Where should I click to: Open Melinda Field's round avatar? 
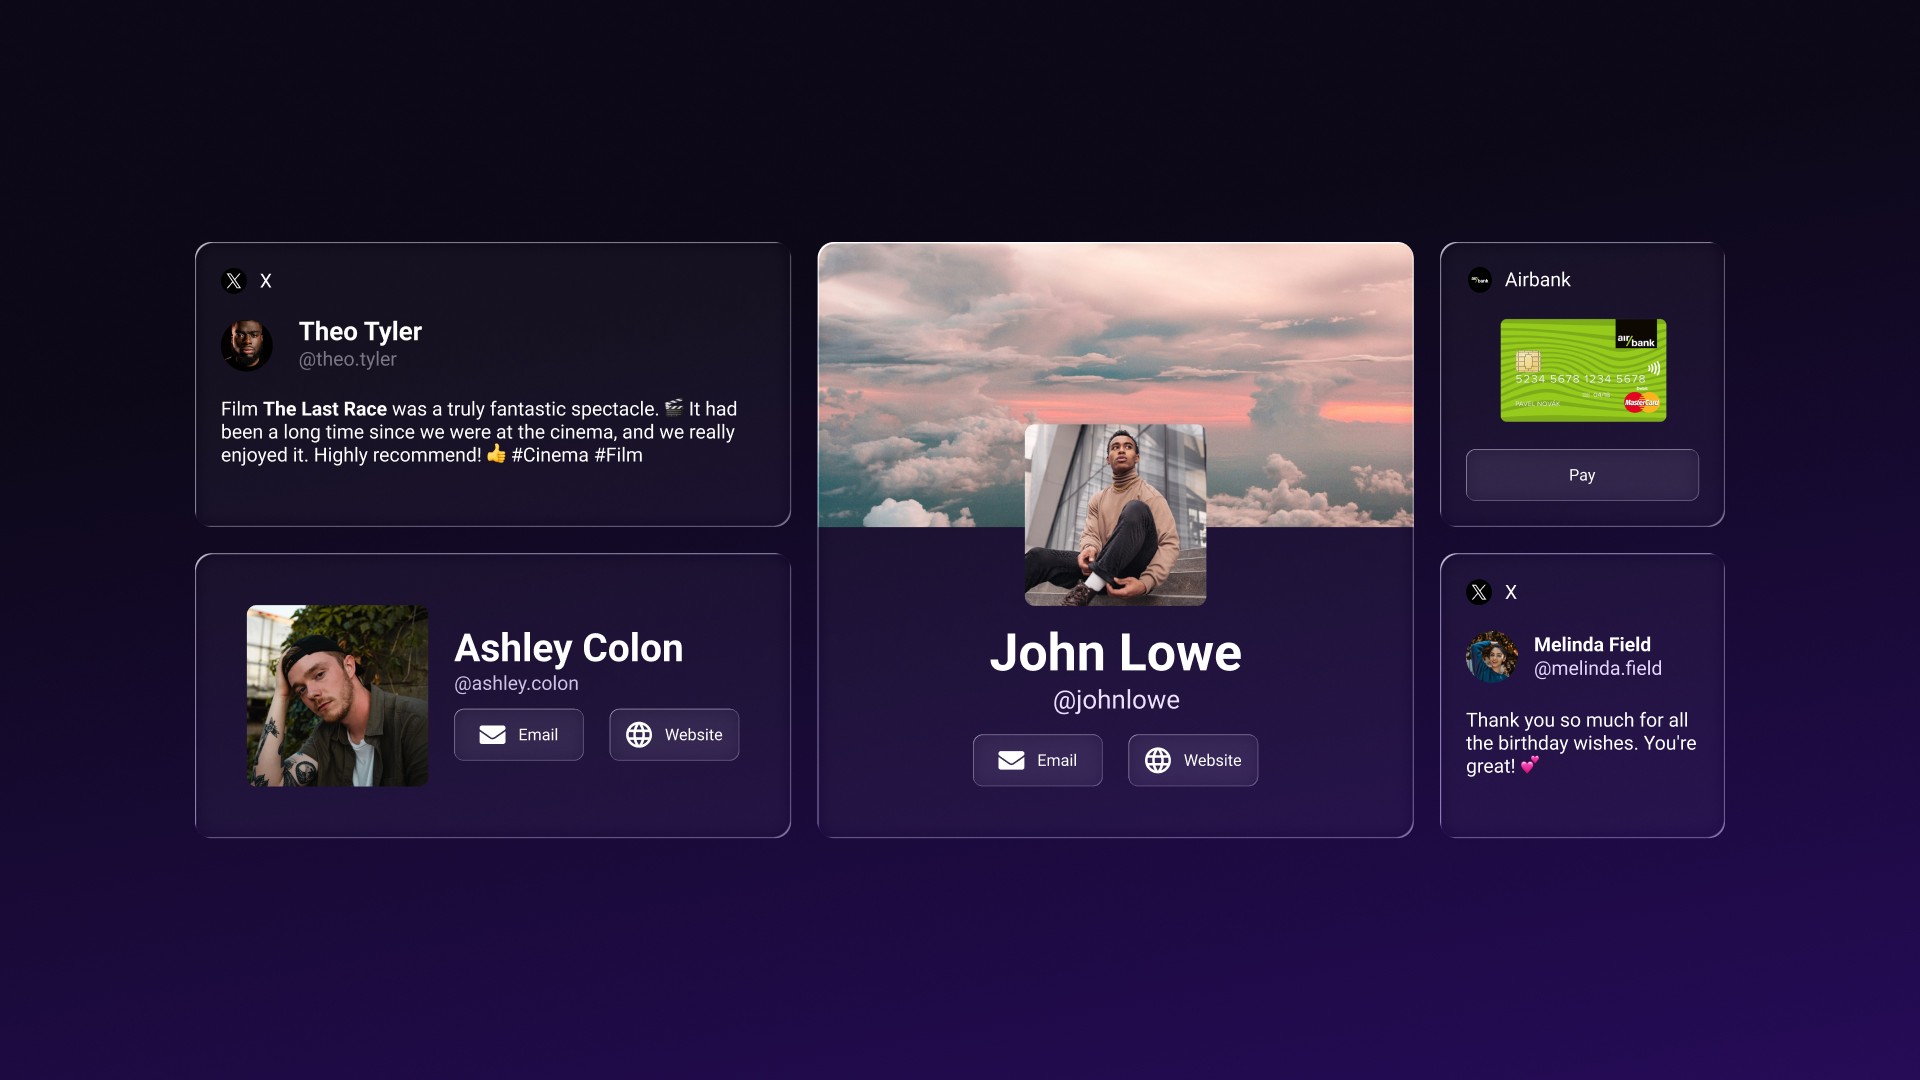click(x=1492, y=657)
